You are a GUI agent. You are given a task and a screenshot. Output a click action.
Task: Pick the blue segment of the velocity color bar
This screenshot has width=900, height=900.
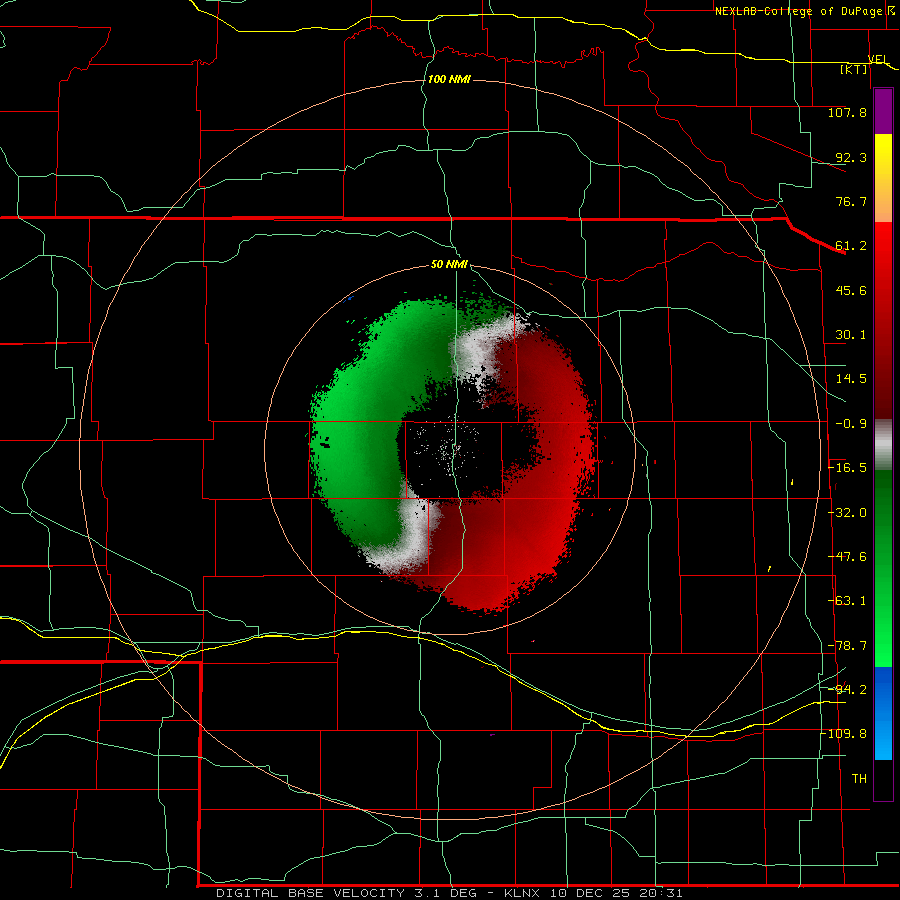[883, 713]
